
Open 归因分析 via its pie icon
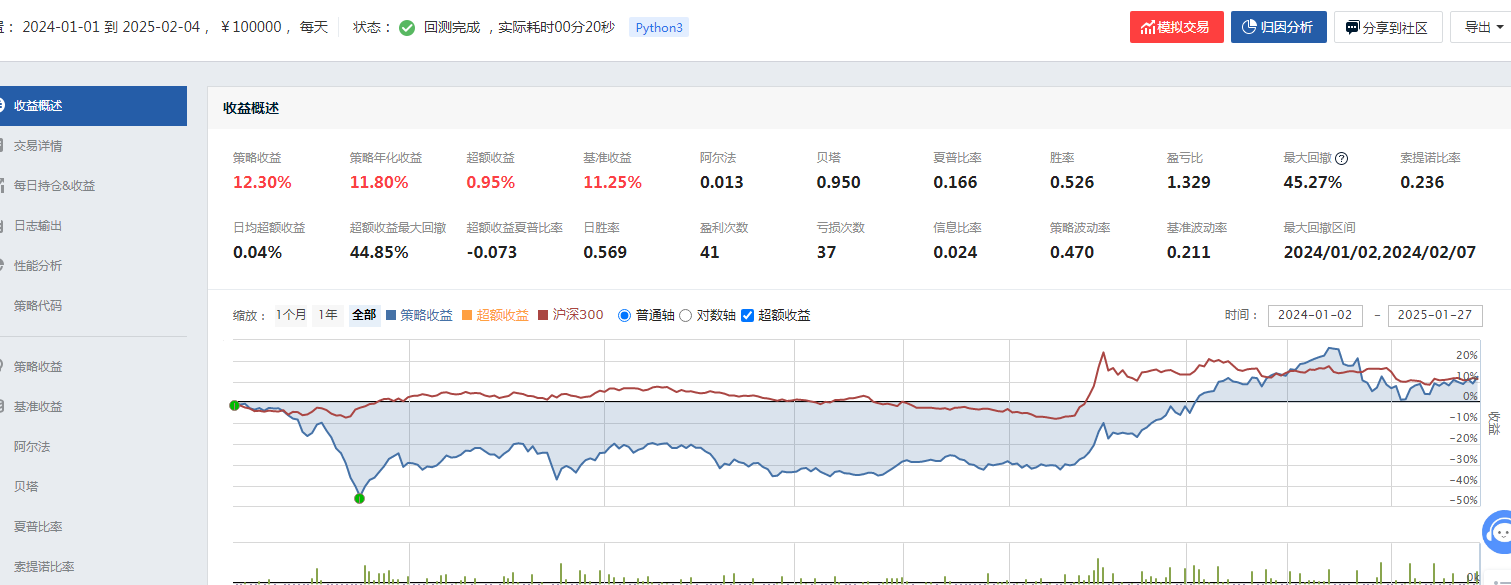tap(1249, 27)
